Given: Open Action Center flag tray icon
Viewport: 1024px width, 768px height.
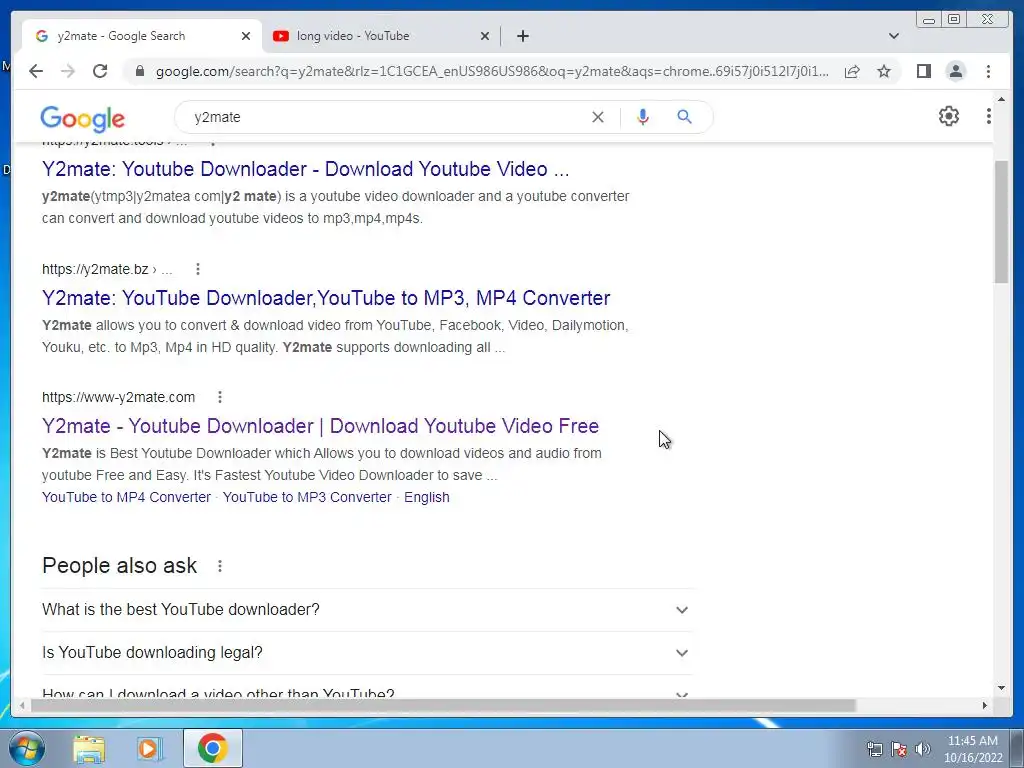Looking at the screenshot, I should (899, 749).
